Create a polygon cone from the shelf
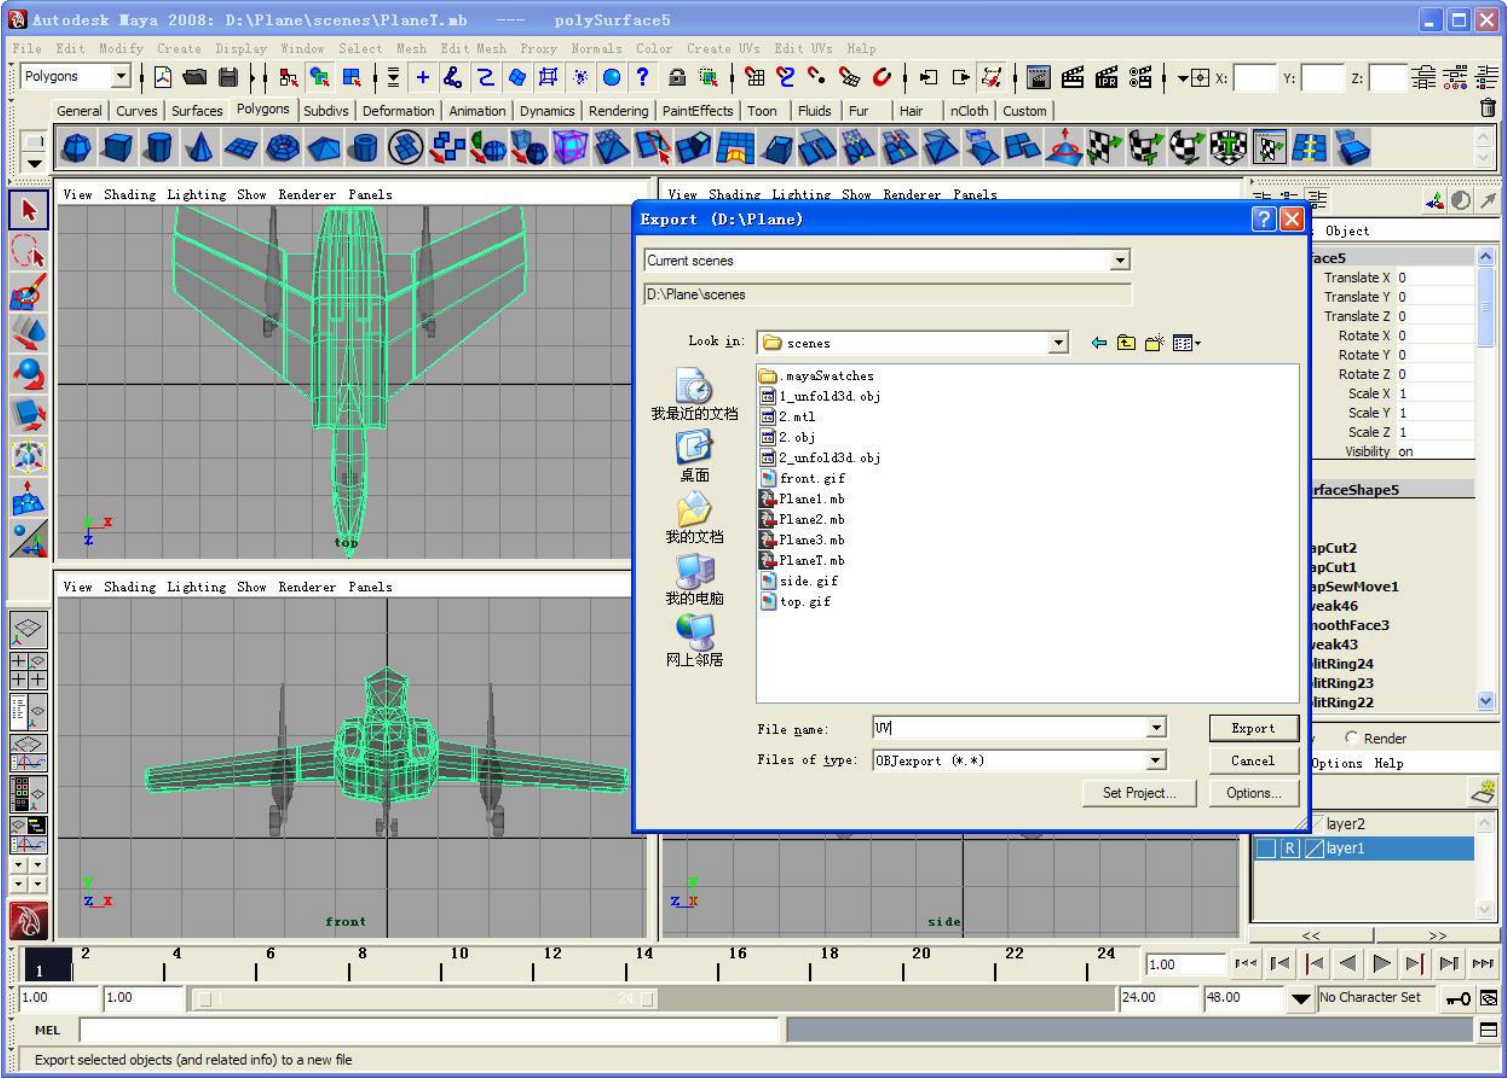This screenshot has height=1079, width=1507. [x=199, y=148]
